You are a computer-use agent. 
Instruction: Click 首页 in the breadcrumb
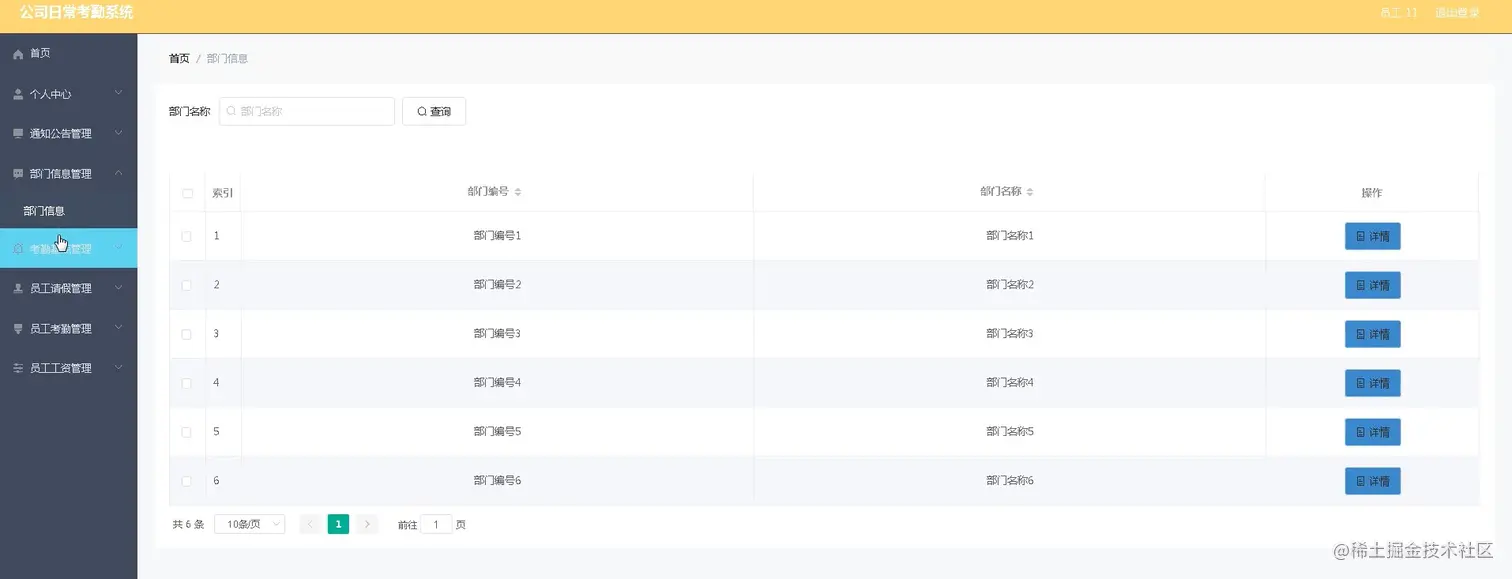tap(179, 59)
